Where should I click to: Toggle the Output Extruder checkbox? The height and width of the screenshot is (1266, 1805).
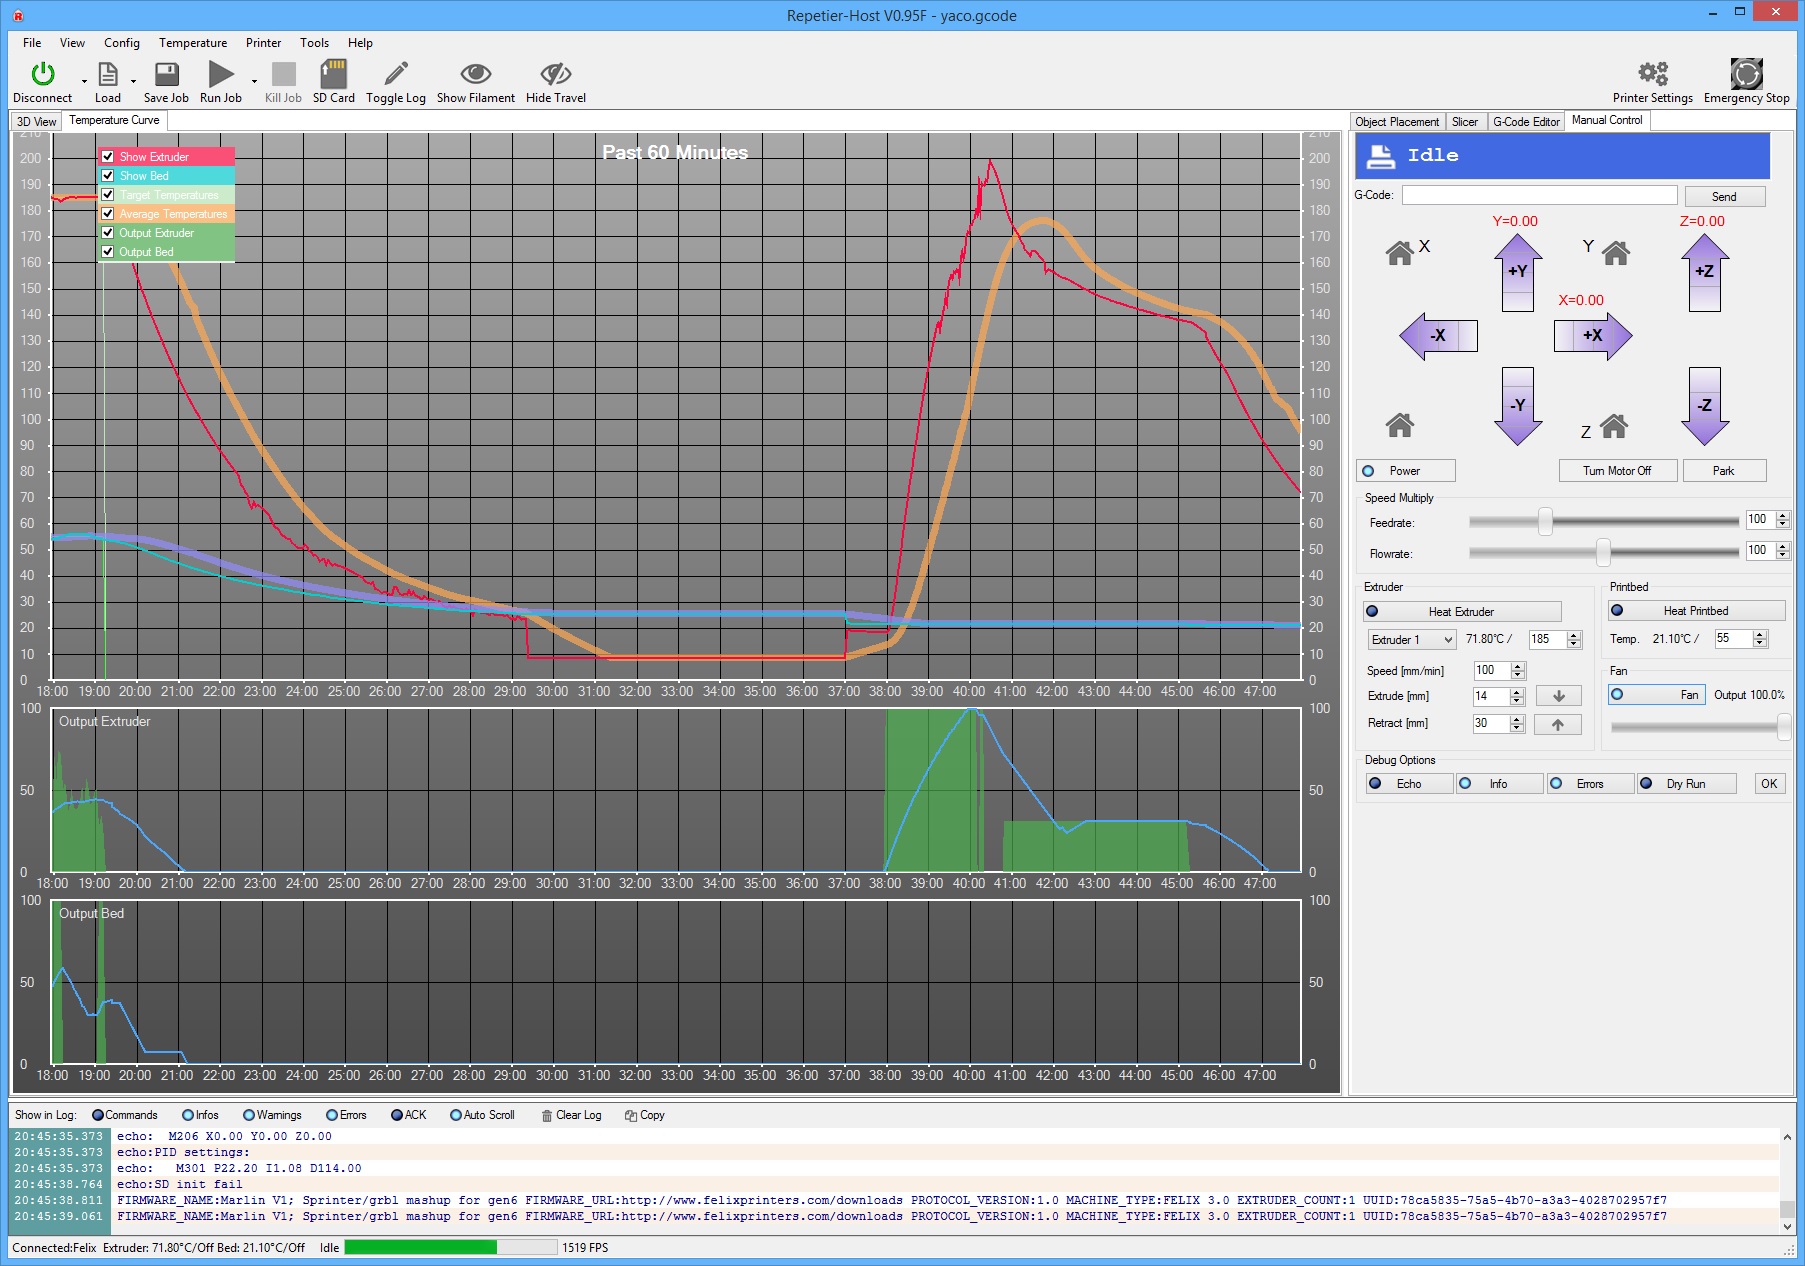point(108,233)
